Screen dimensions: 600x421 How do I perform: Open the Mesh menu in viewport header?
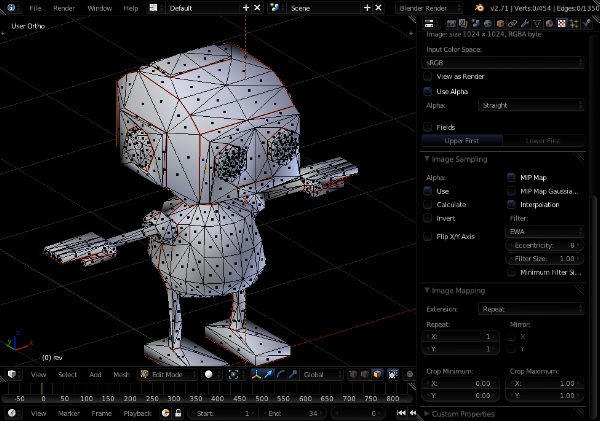click(121, 374)
